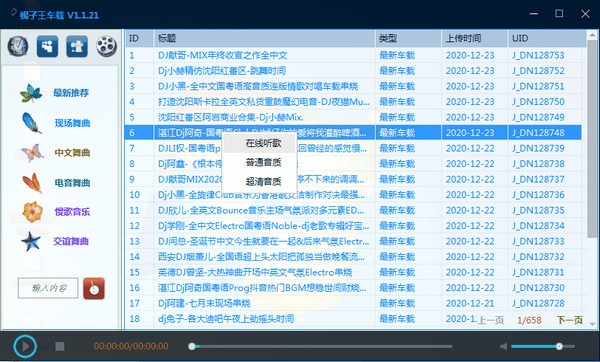
Task: Click the 00:00:00/00:00:00 playback time display
Action: pyautogui.click(x=131, y=346)
